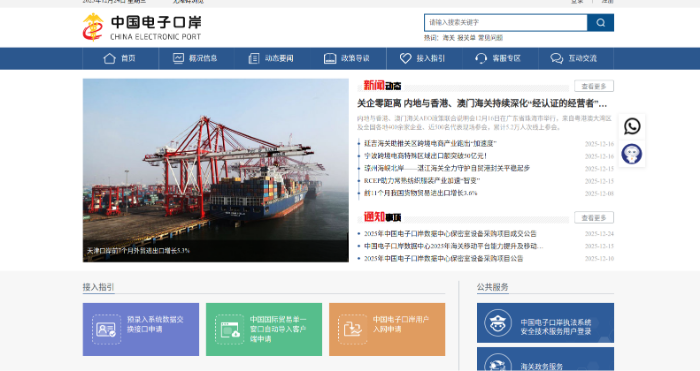Open the 首页 menu item

[128, 58]
